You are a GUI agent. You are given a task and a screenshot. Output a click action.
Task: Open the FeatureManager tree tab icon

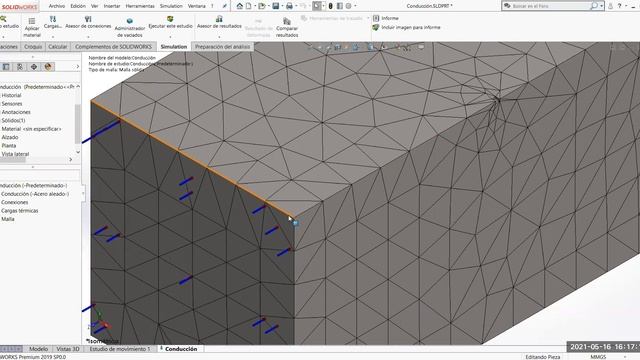tap(6, 67)
